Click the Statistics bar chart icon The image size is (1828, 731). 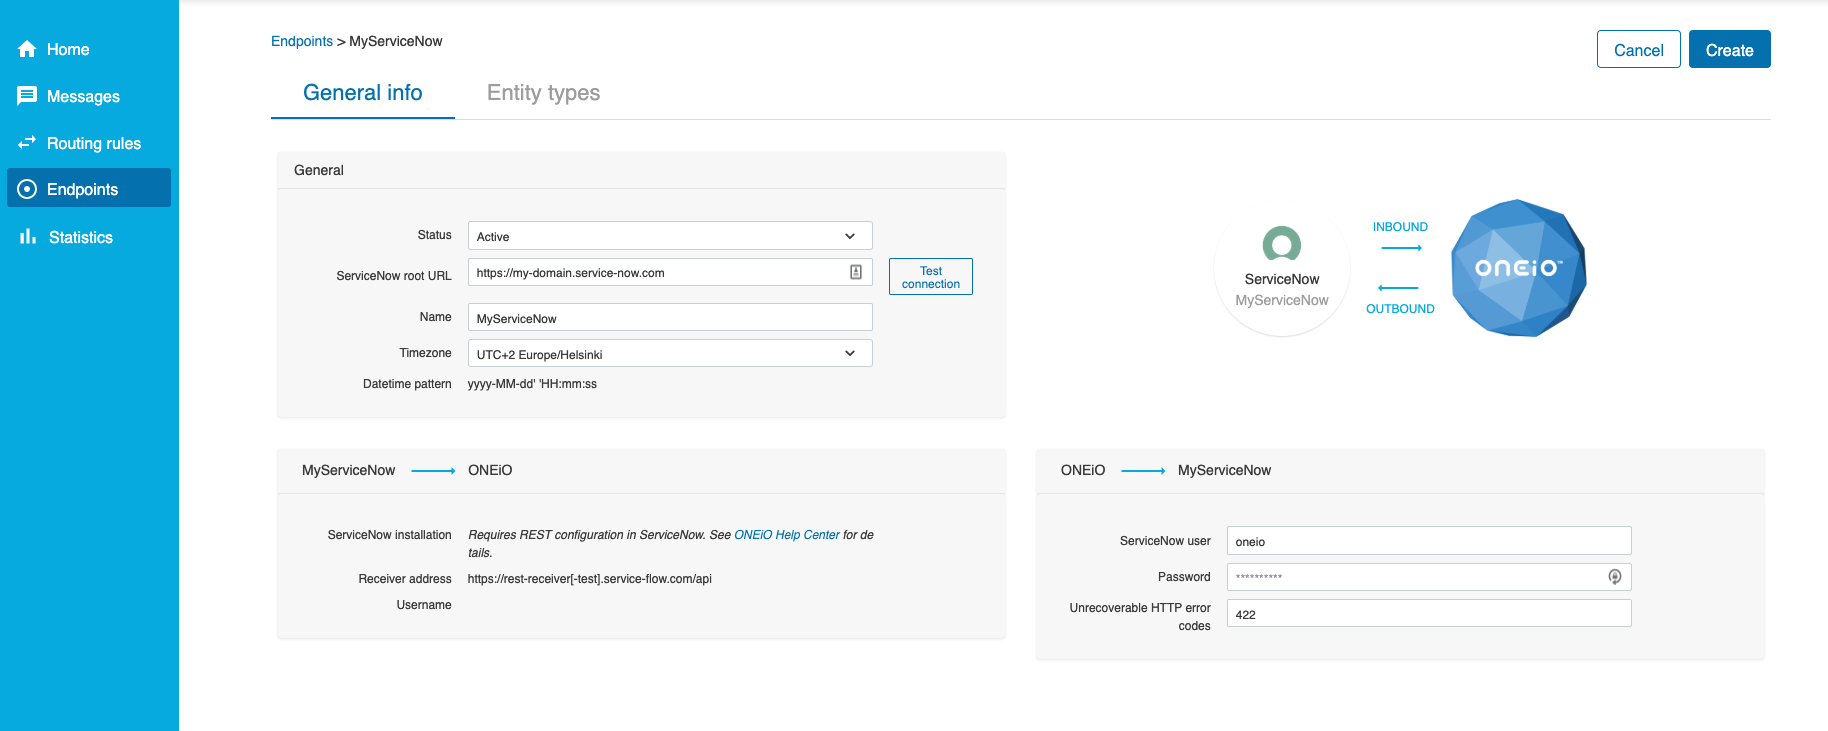(x=27, y=236)
